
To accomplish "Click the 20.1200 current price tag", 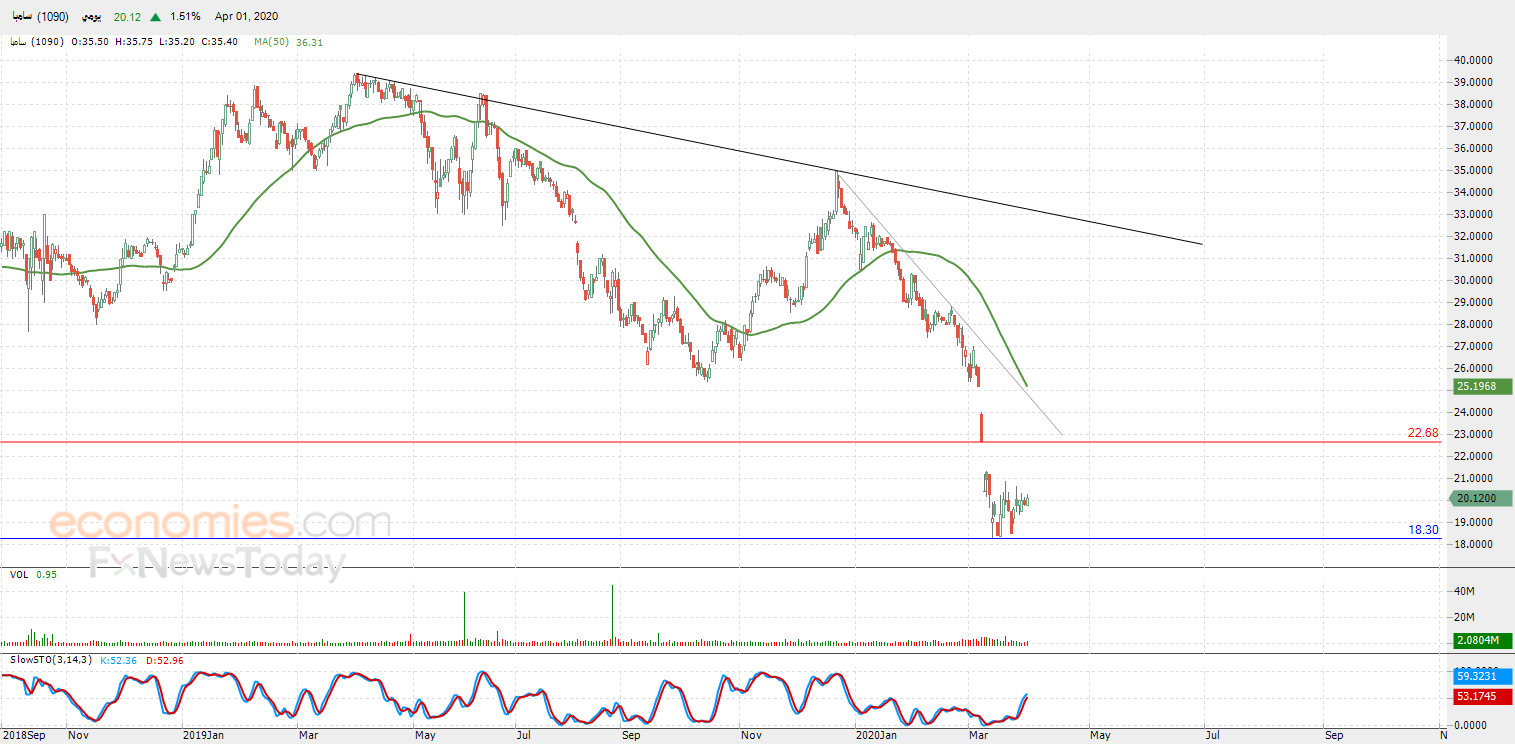I will (x=1482, y=498).
